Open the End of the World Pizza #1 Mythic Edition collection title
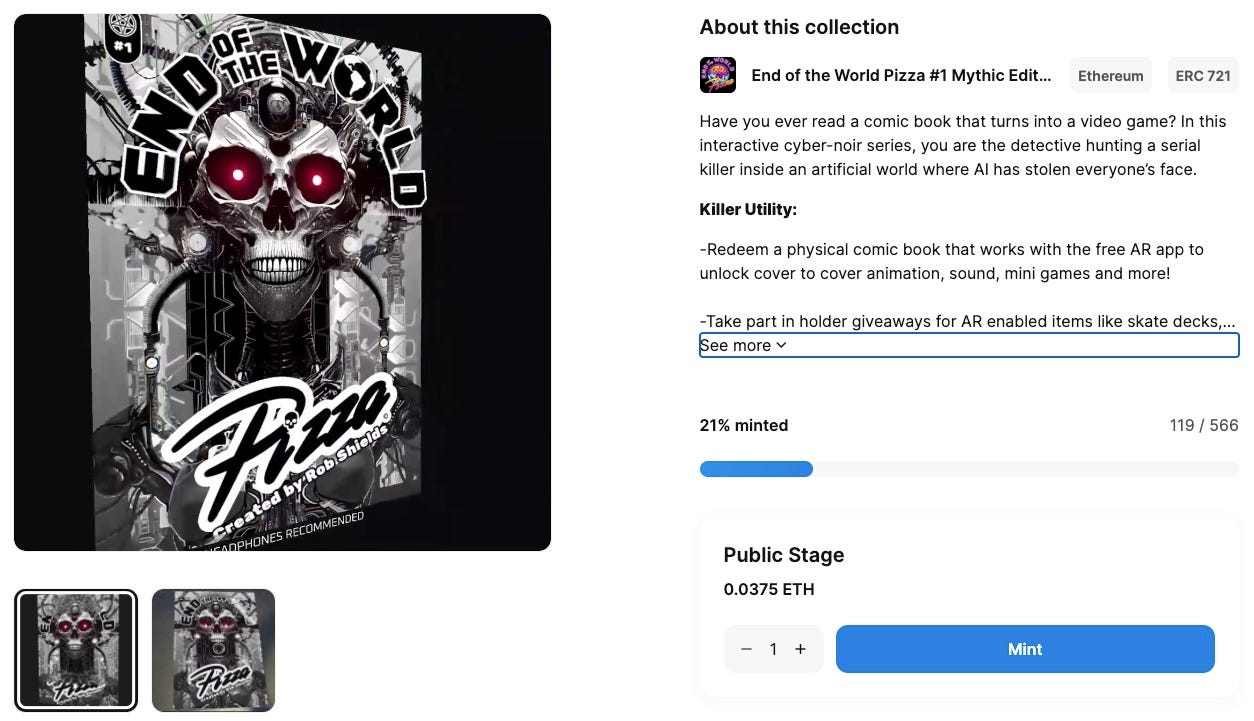 pos(901,75)
